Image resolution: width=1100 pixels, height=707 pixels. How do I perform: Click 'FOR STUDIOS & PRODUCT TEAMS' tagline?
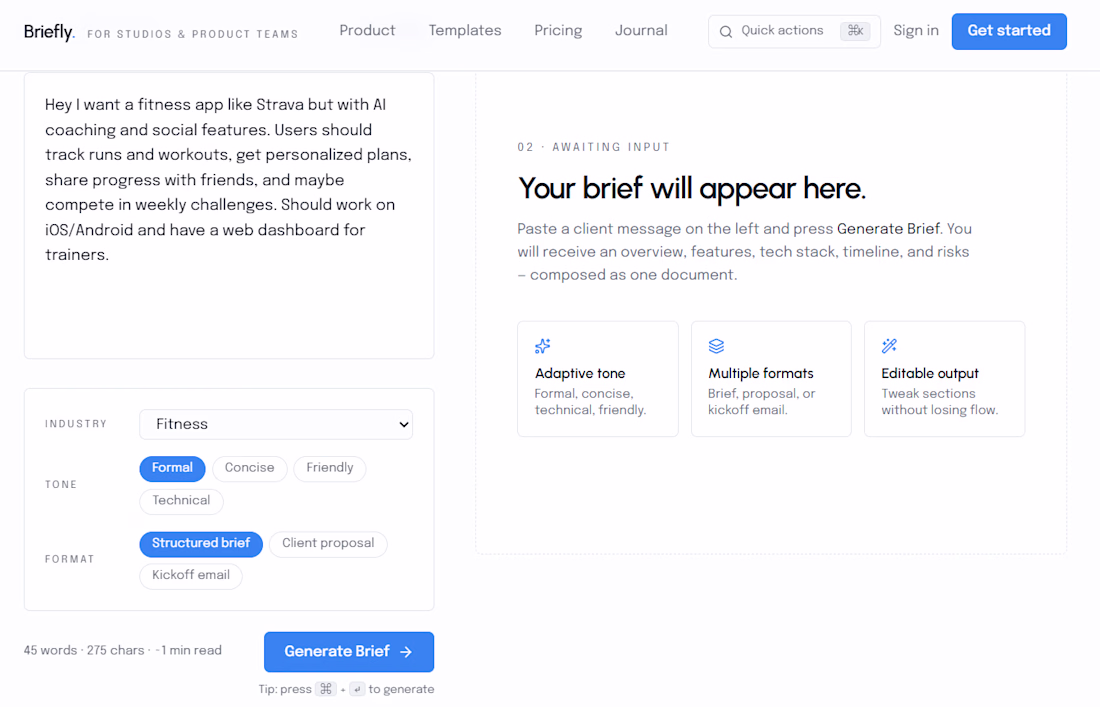point(193,34)
